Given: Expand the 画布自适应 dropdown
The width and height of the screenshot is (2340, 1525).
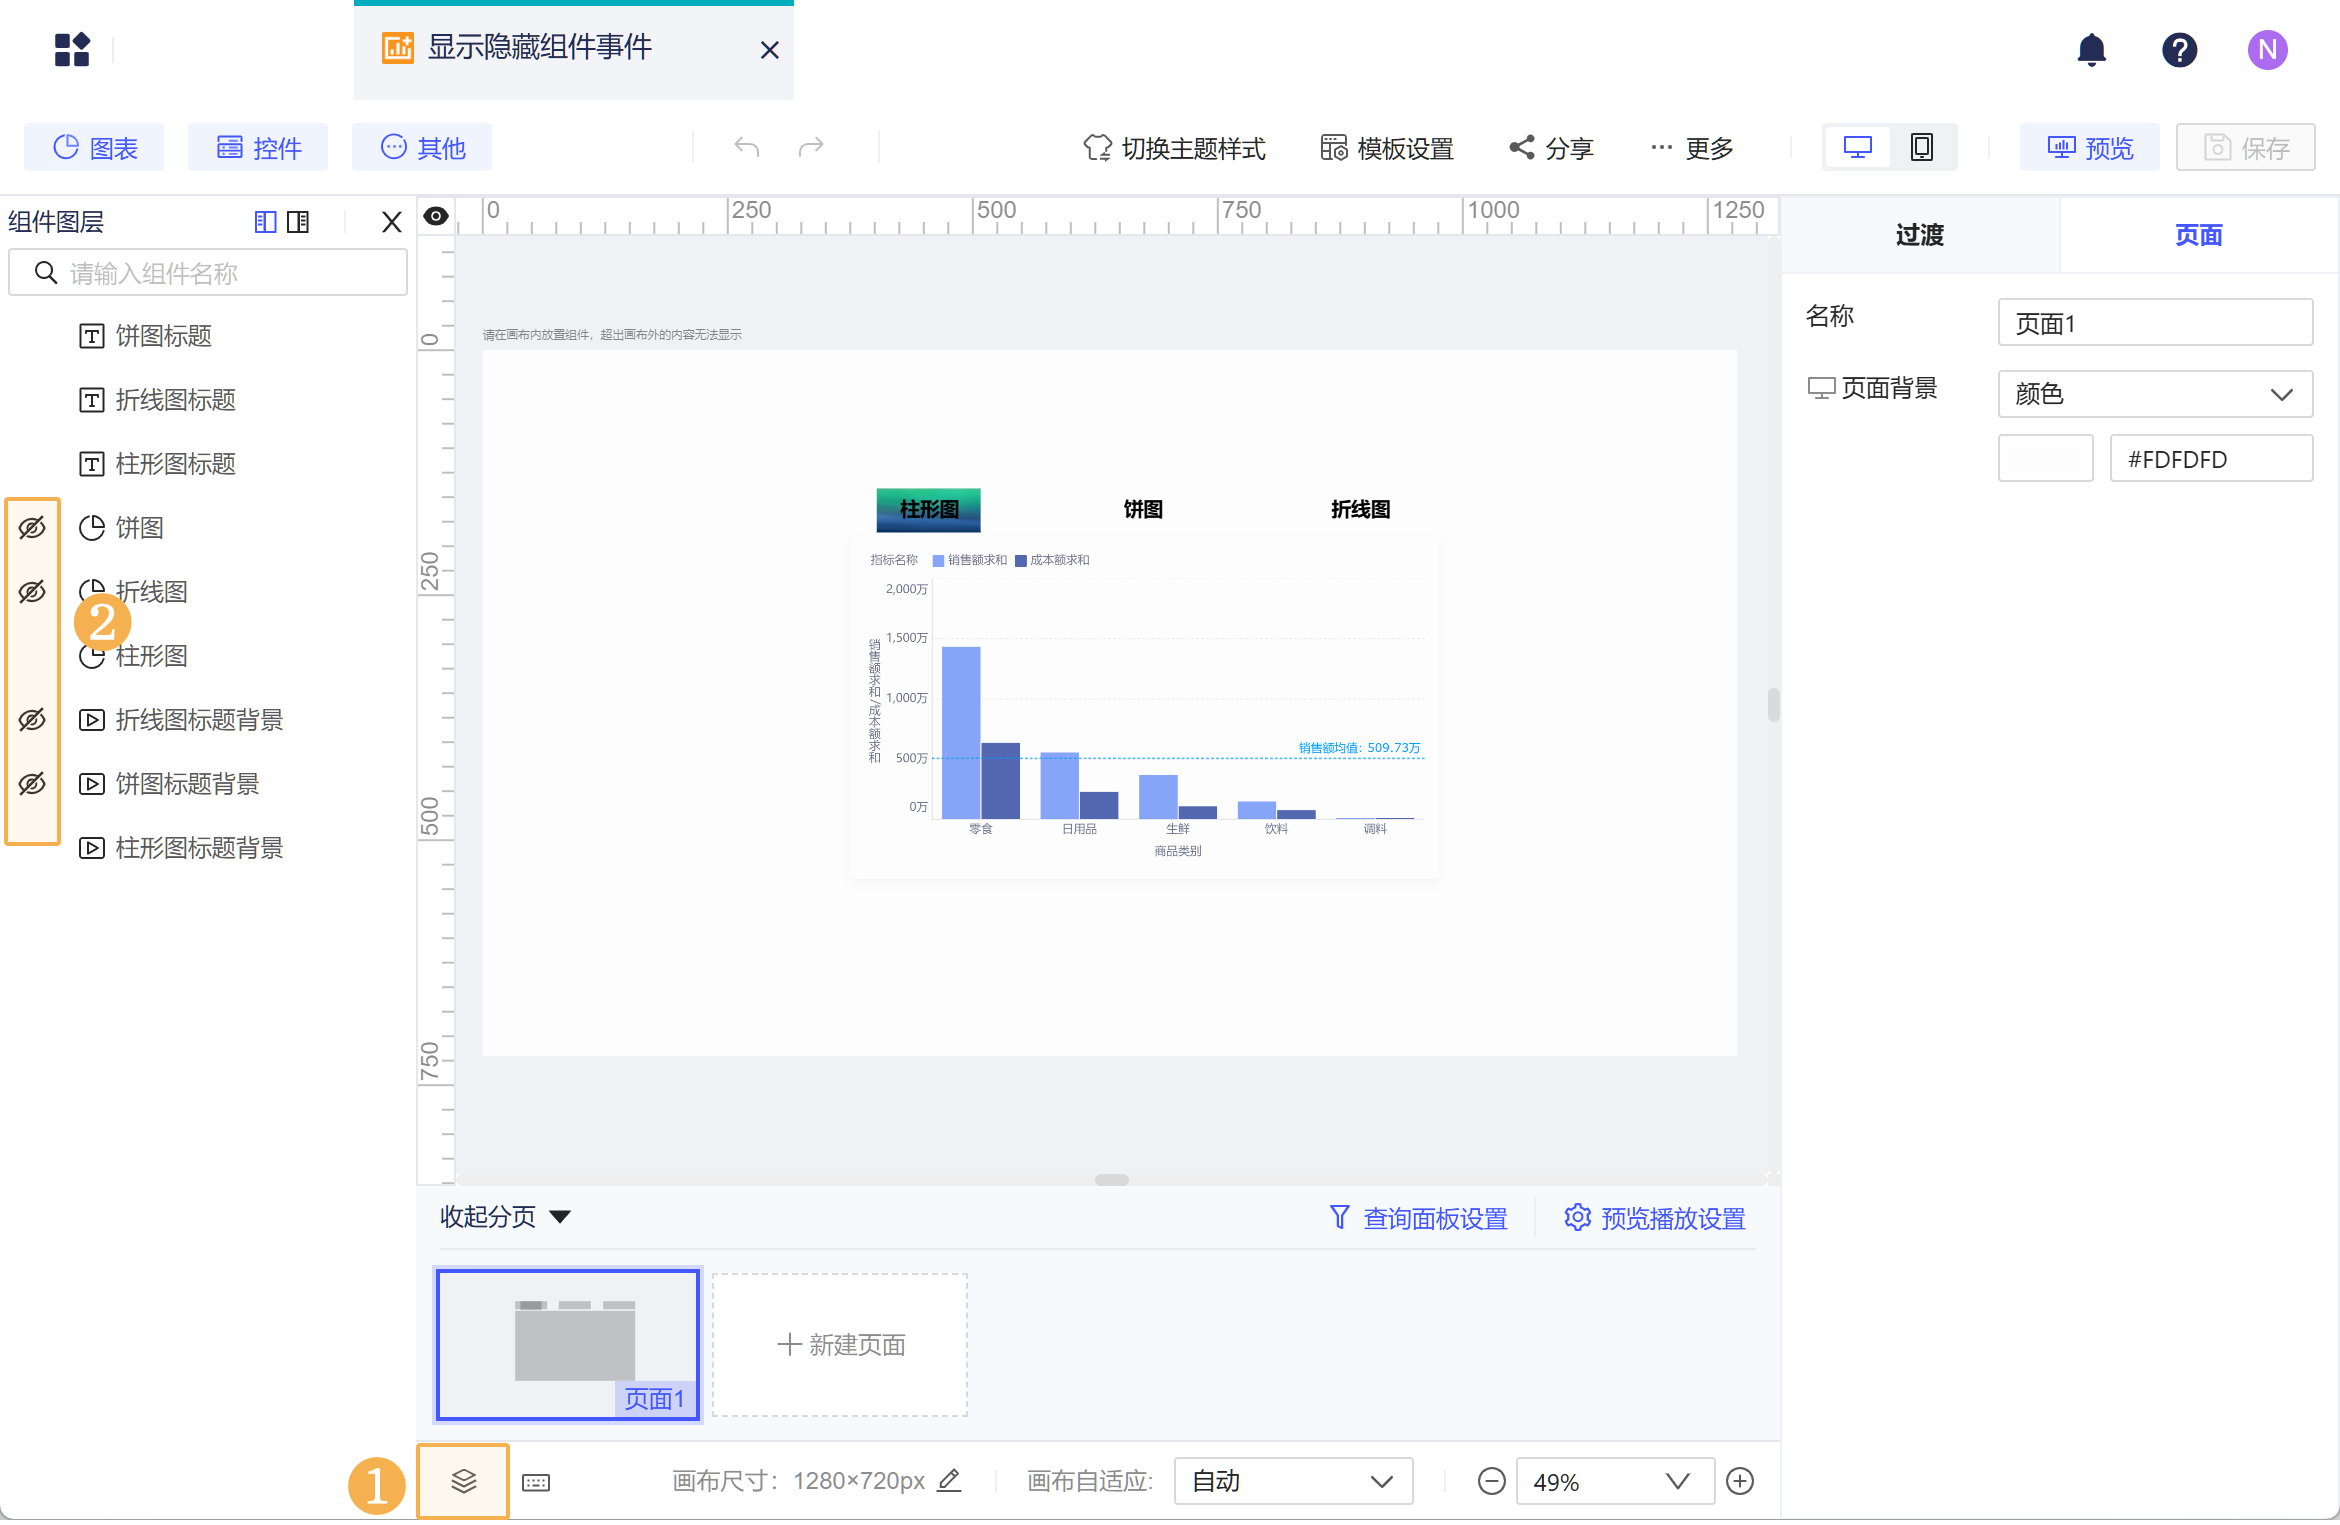Looking at the screenshot, I should pos(1292,1481).
